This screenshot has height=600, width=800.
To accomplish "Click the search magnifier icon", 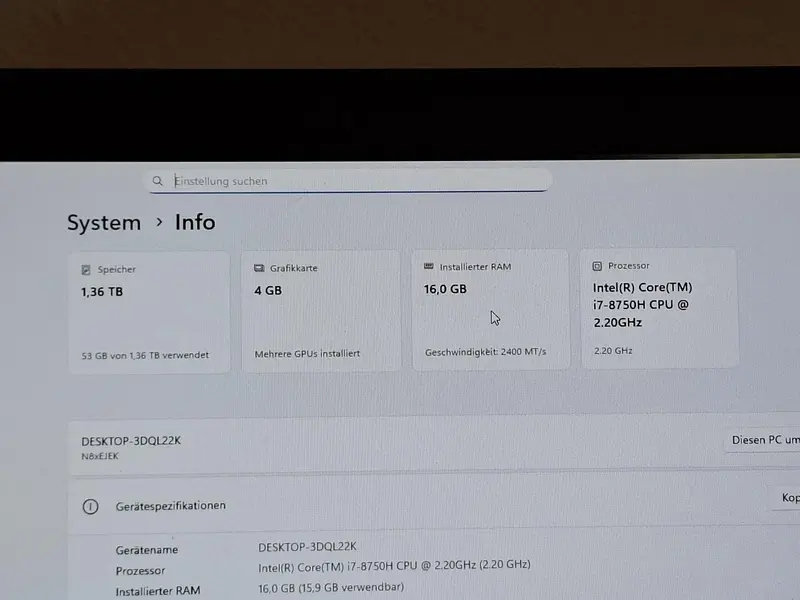I will (158, 181).
